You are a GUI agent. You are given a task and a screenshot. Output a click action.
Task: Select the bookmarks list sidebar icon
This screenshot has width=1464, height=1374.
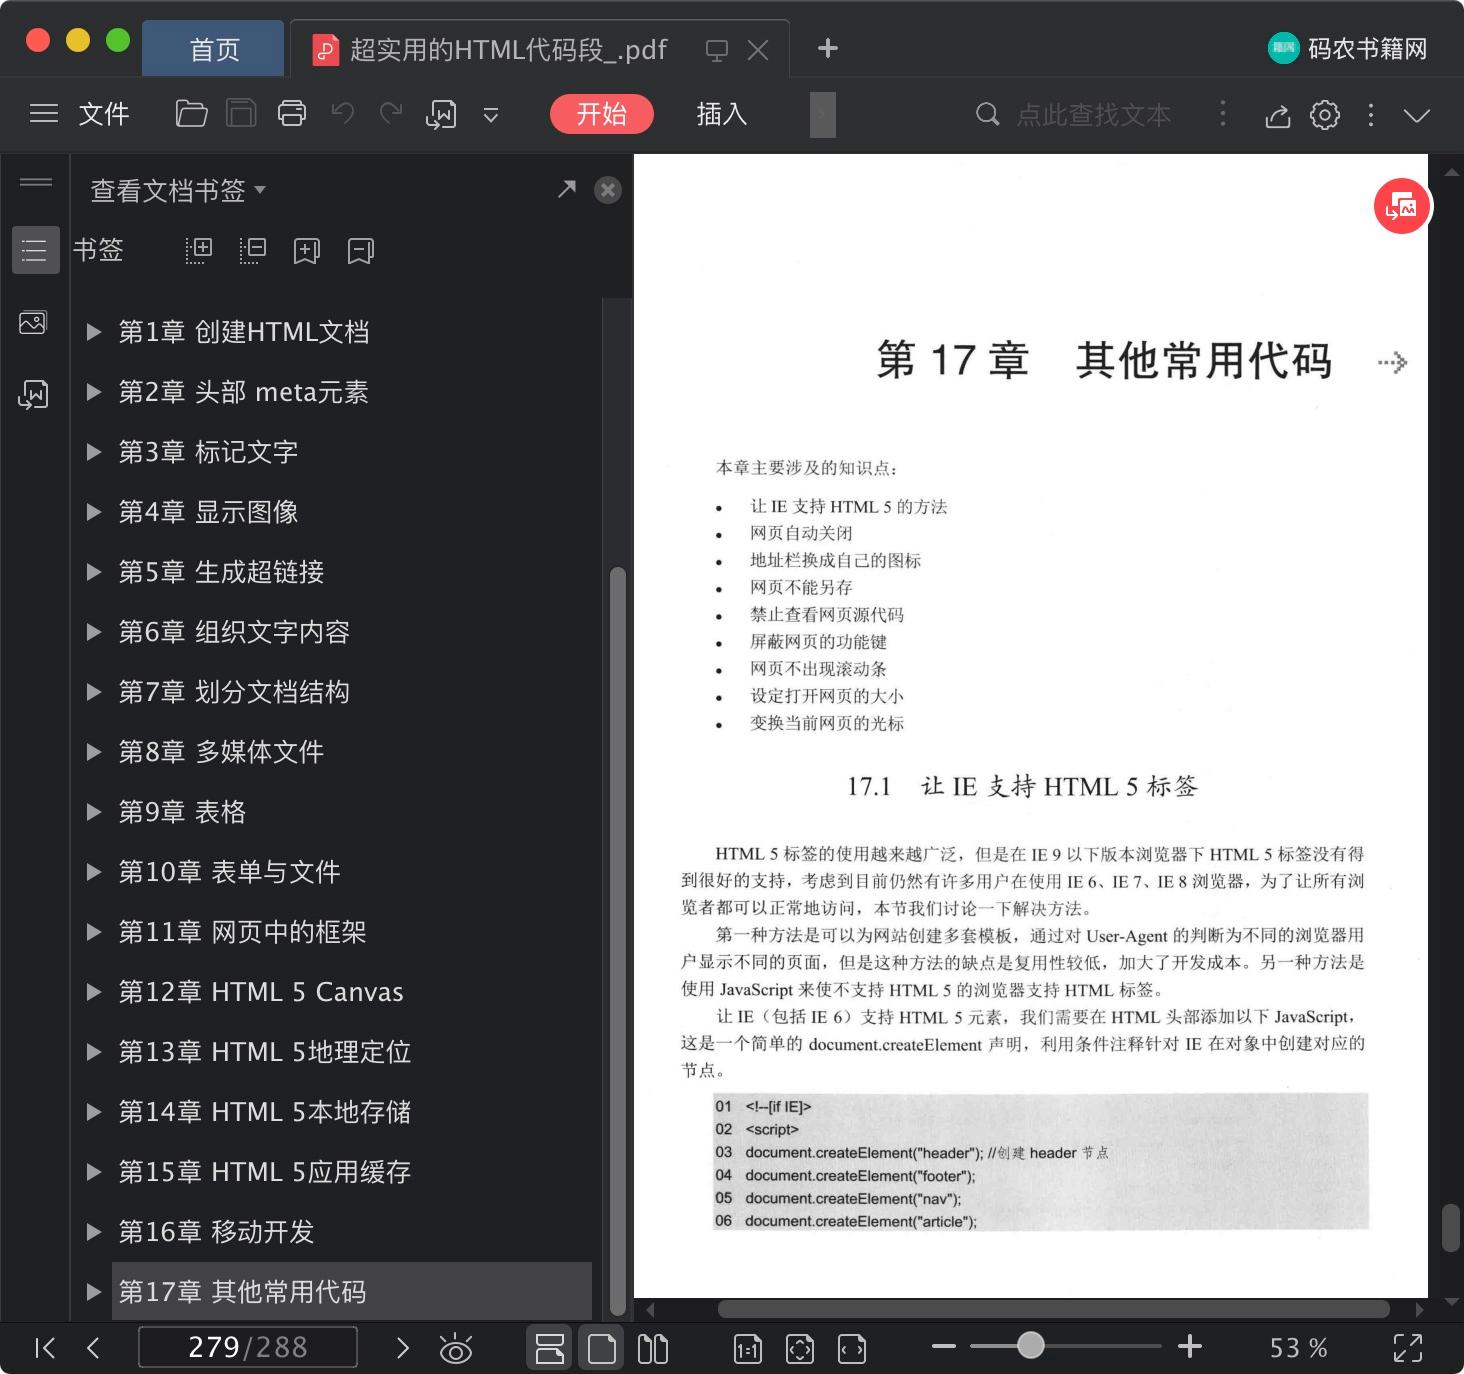tap(34, 250)
